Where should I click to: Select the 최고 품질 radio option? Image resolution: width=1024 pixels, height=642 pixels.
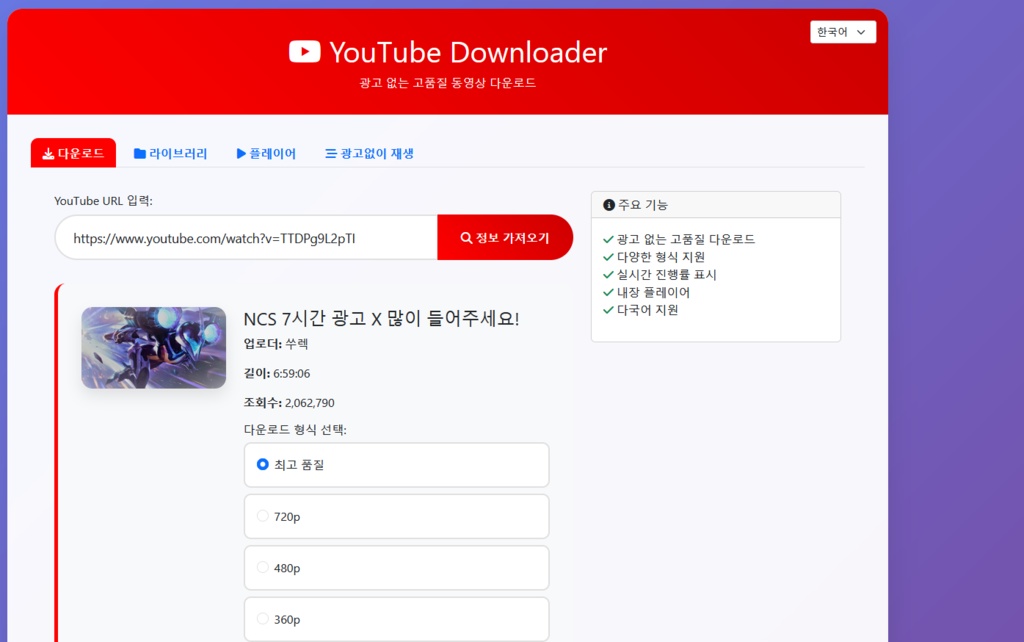tap(396, 464)
